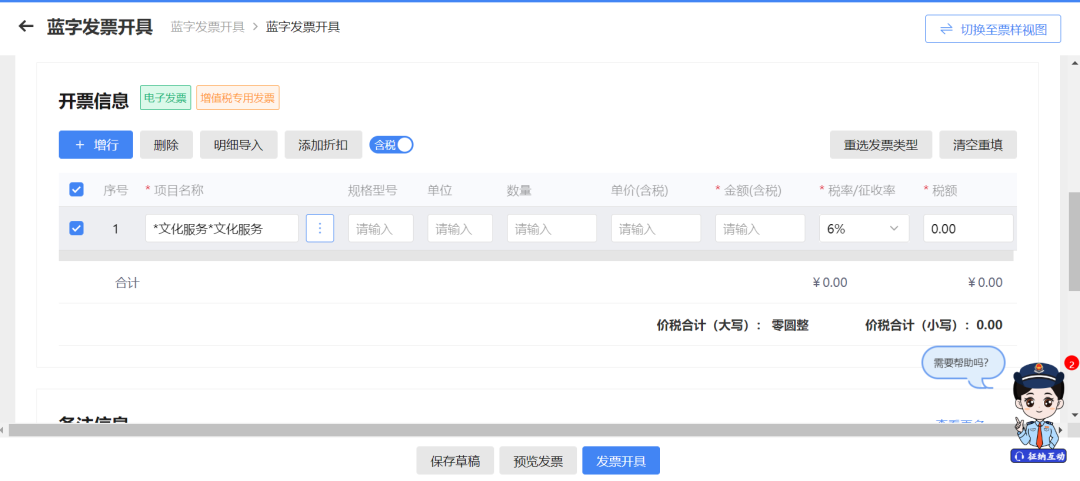This screenshot has width=1080, height=481.
Task: Open the three-dot item options menu
Action: 320,229
